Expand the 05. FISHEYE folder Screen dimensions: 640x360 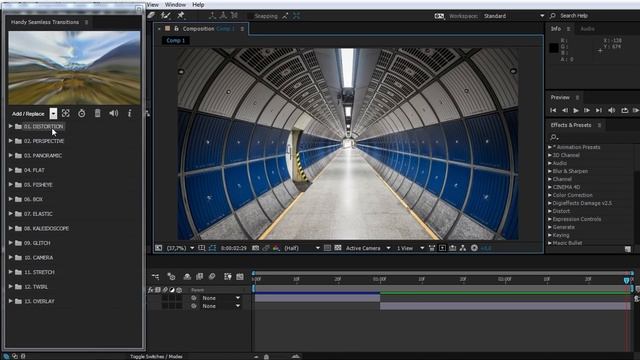11,184
